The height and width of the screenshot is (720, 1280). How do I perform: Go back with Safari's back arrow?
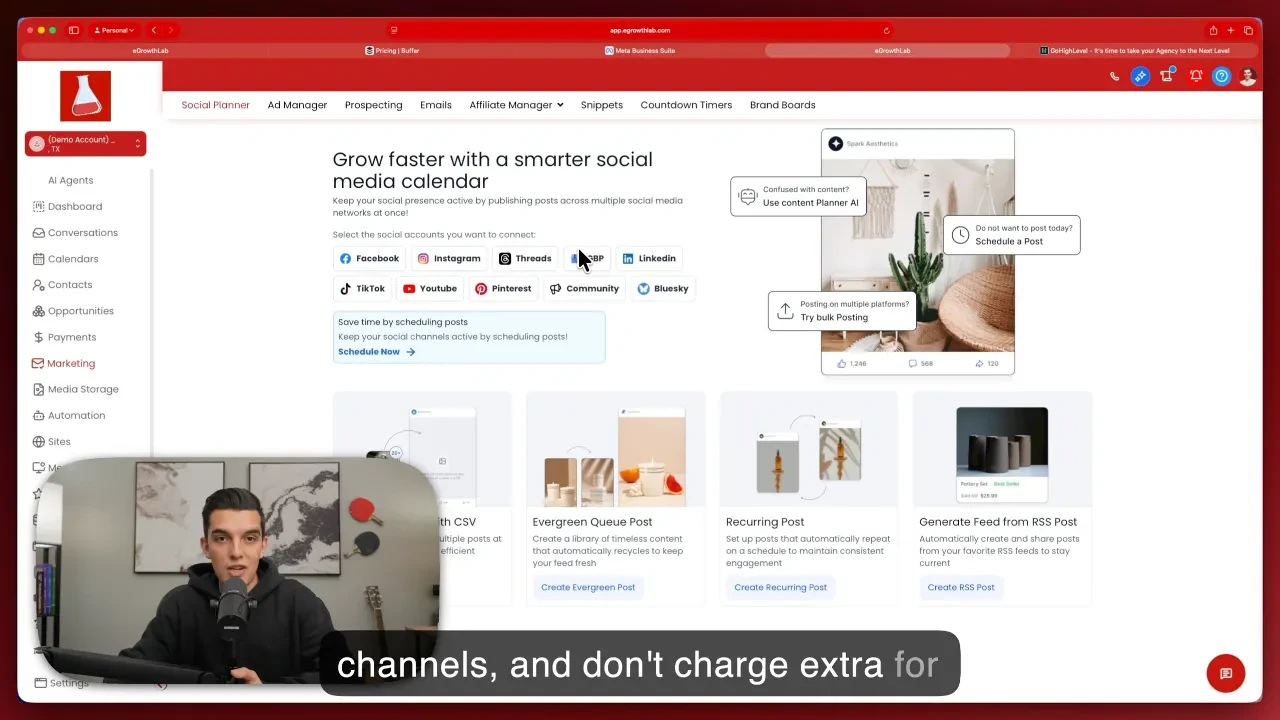[154, 30]
